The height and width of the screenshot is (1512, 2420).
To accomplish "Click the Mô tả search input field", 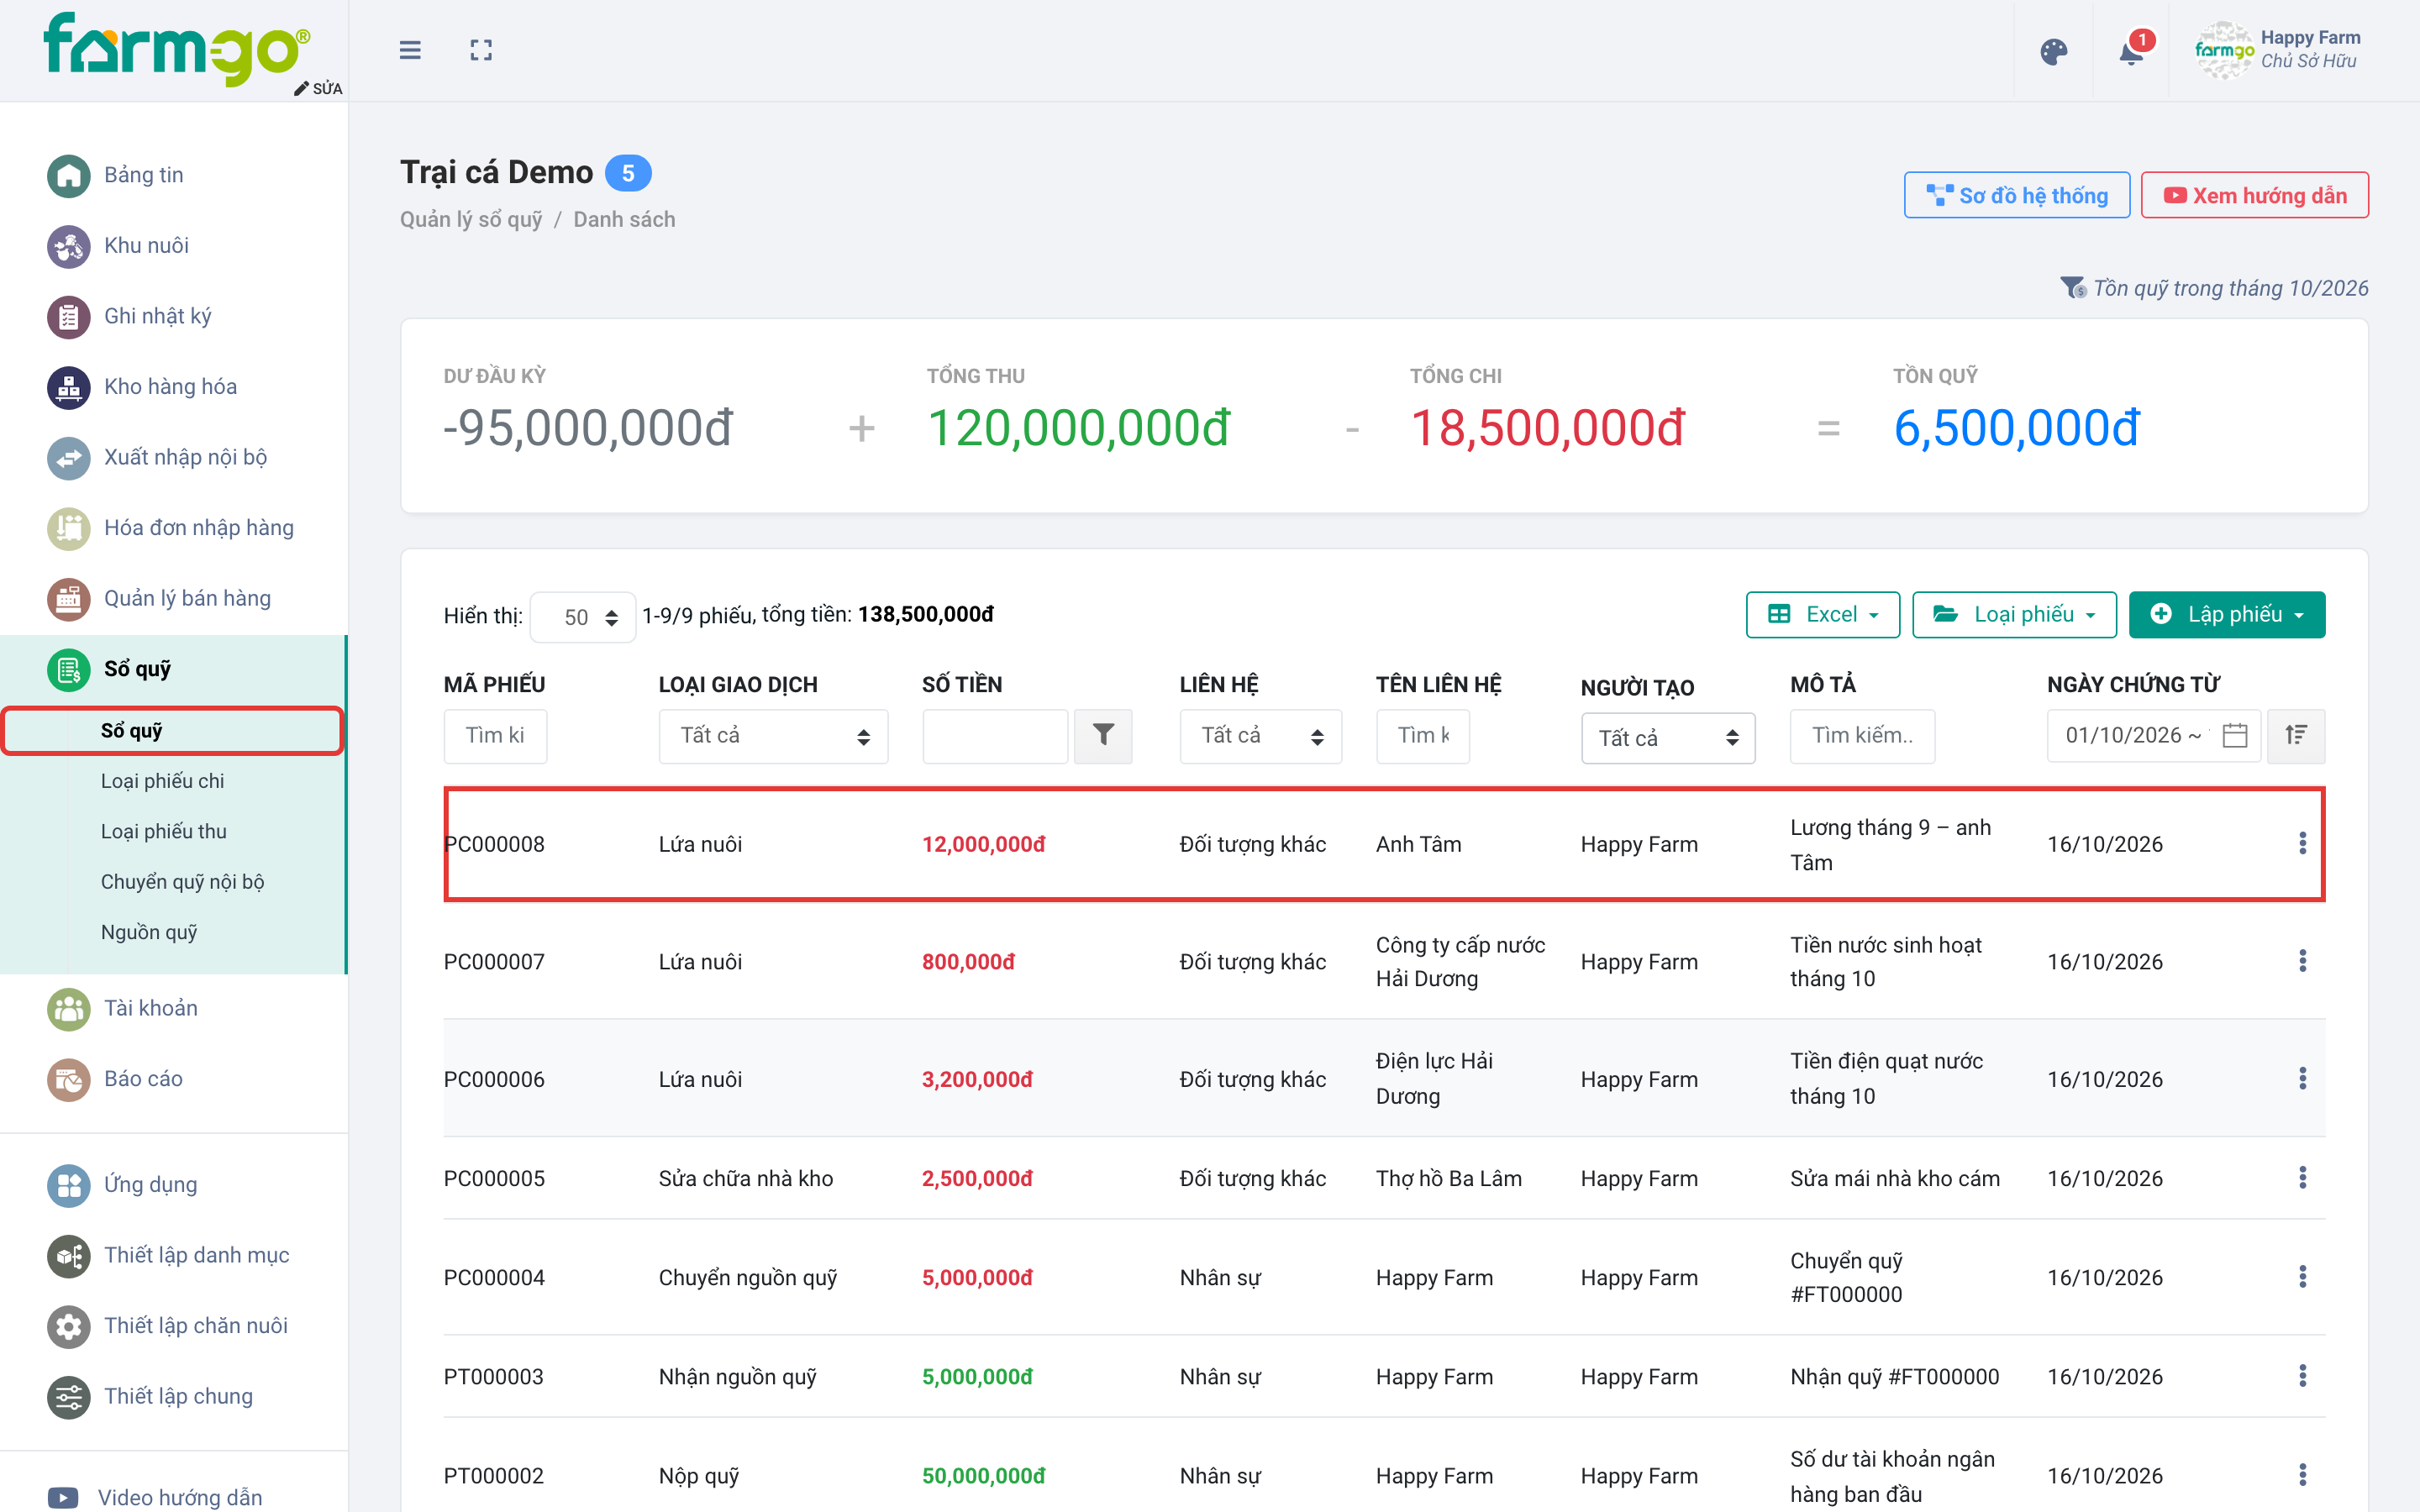I will point(1862,736).
